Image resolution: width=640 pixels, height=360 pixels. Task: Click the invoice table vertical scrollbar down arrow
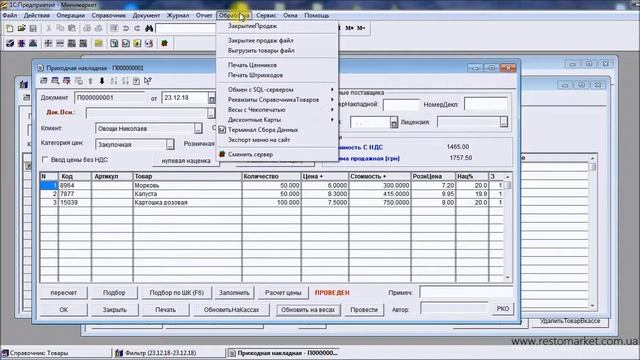coord(508,278)
